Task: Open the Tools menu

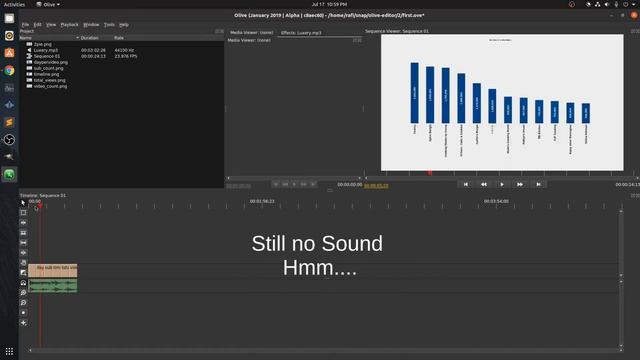Action: click(109, 24)
